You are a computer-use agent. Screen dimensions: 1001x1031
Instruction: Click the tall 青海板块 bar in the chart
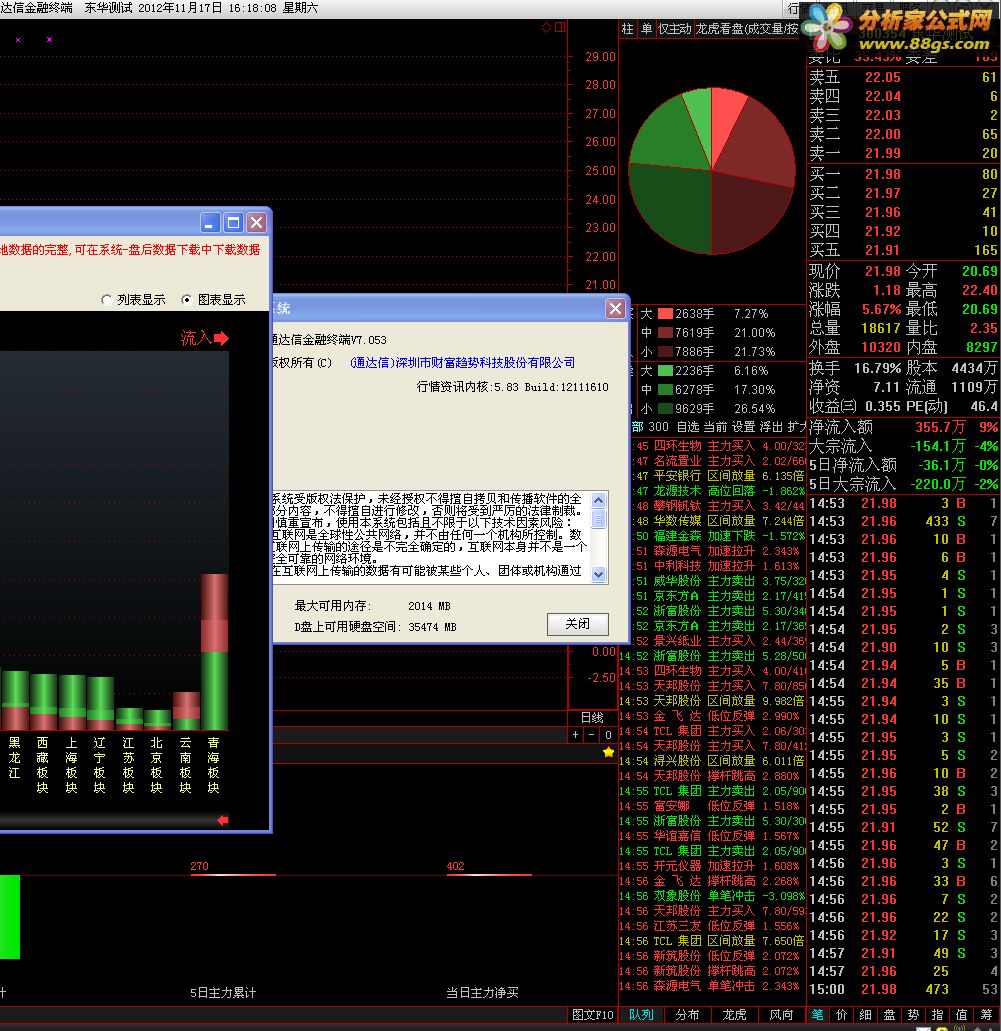(214, 652)
